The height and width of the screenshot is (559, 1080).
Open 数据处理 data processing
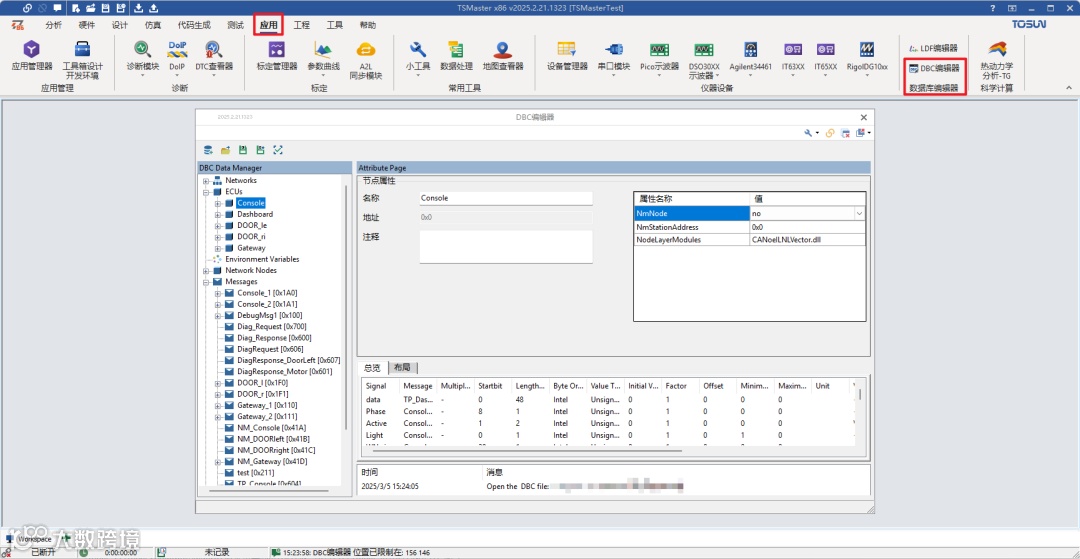456,56
